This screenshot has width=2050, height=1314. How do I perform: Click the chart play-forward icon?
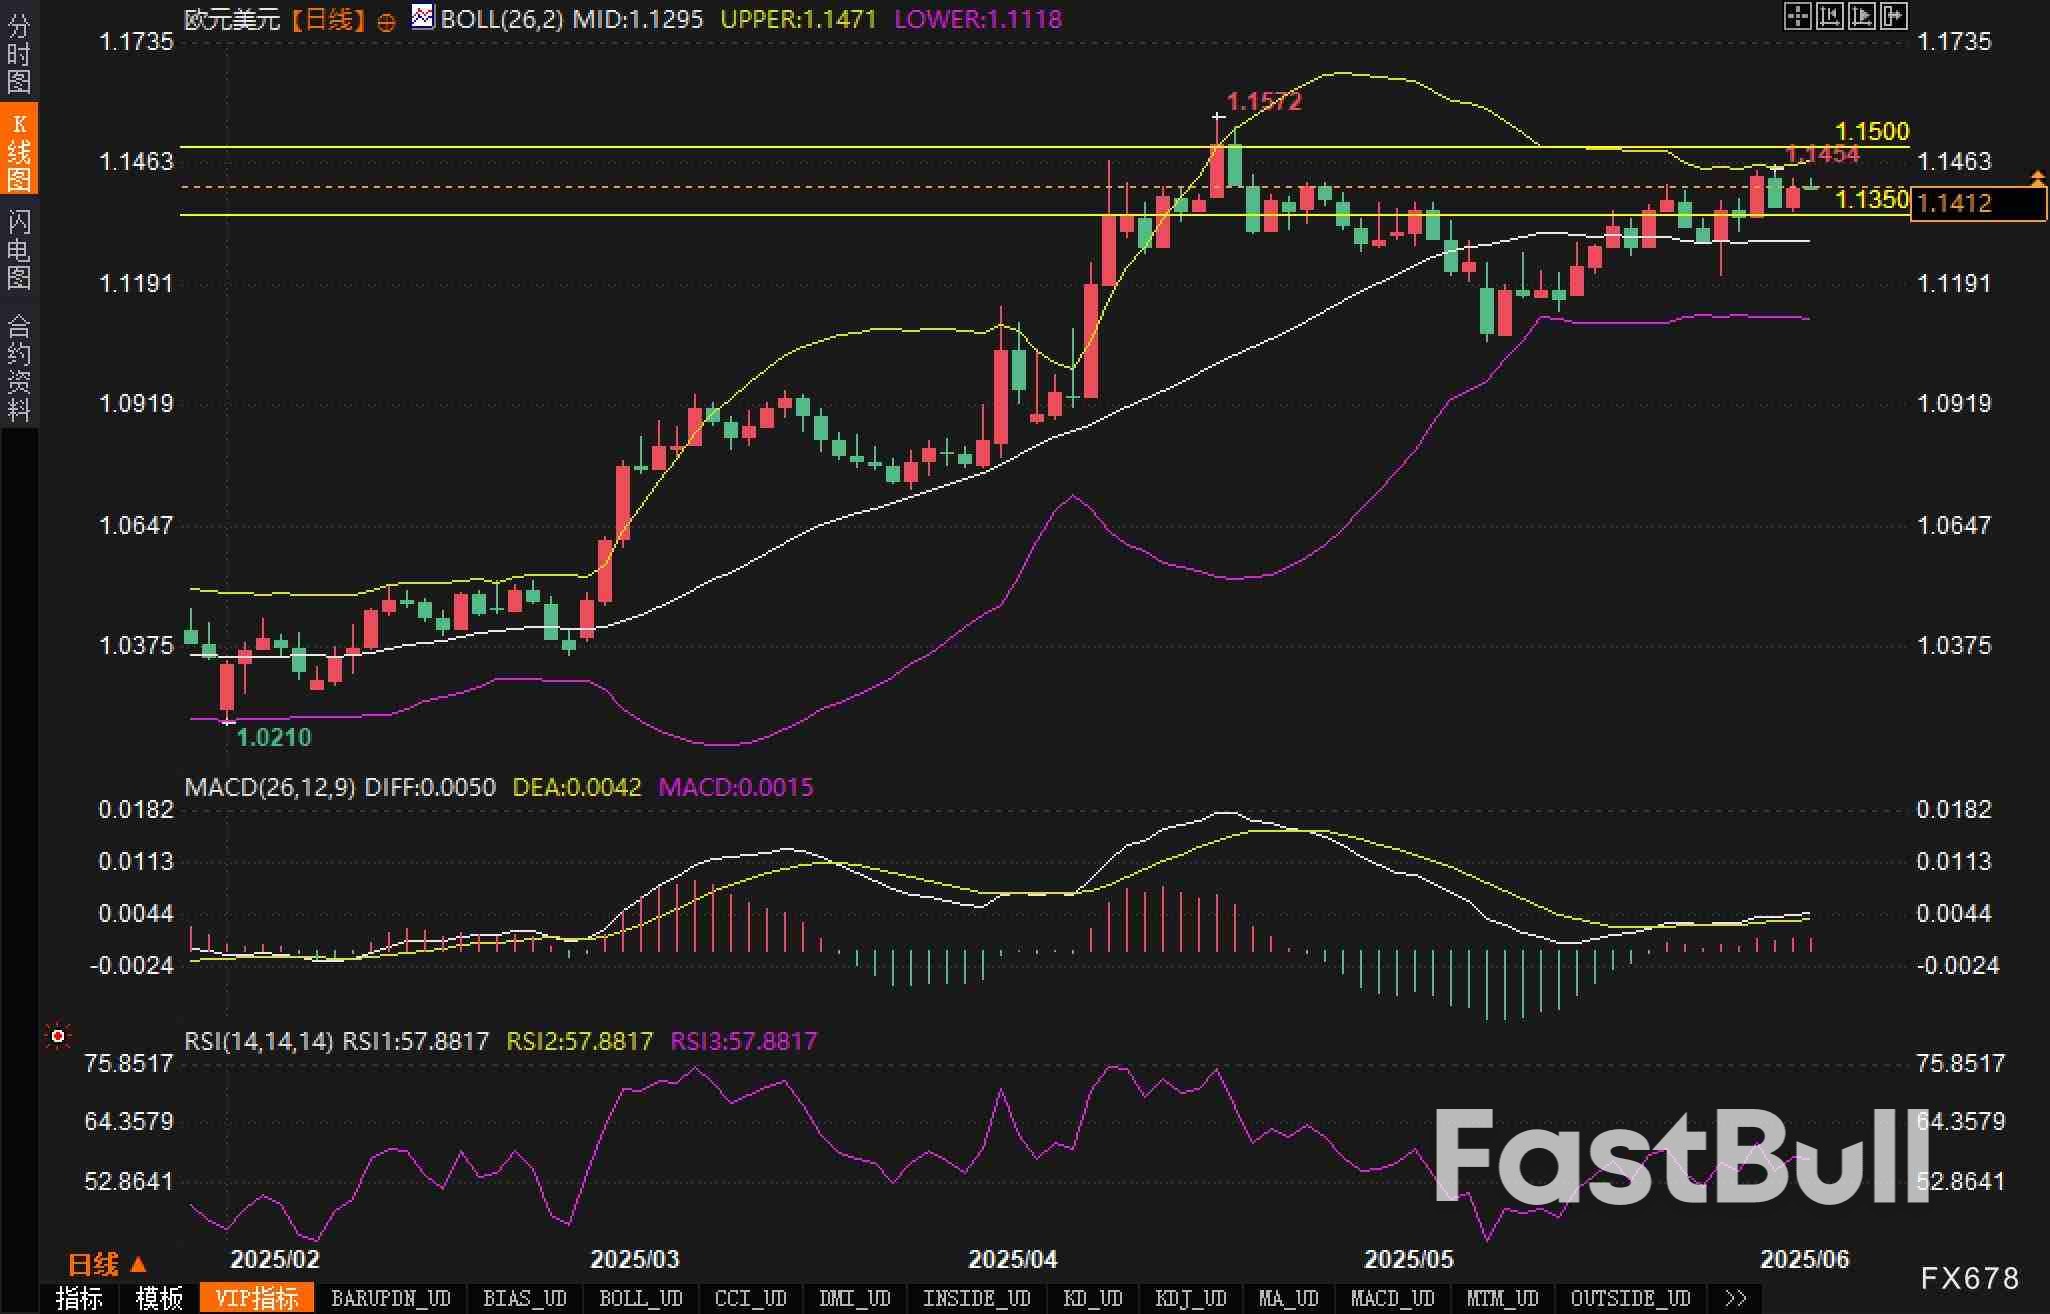[1861, 16]
